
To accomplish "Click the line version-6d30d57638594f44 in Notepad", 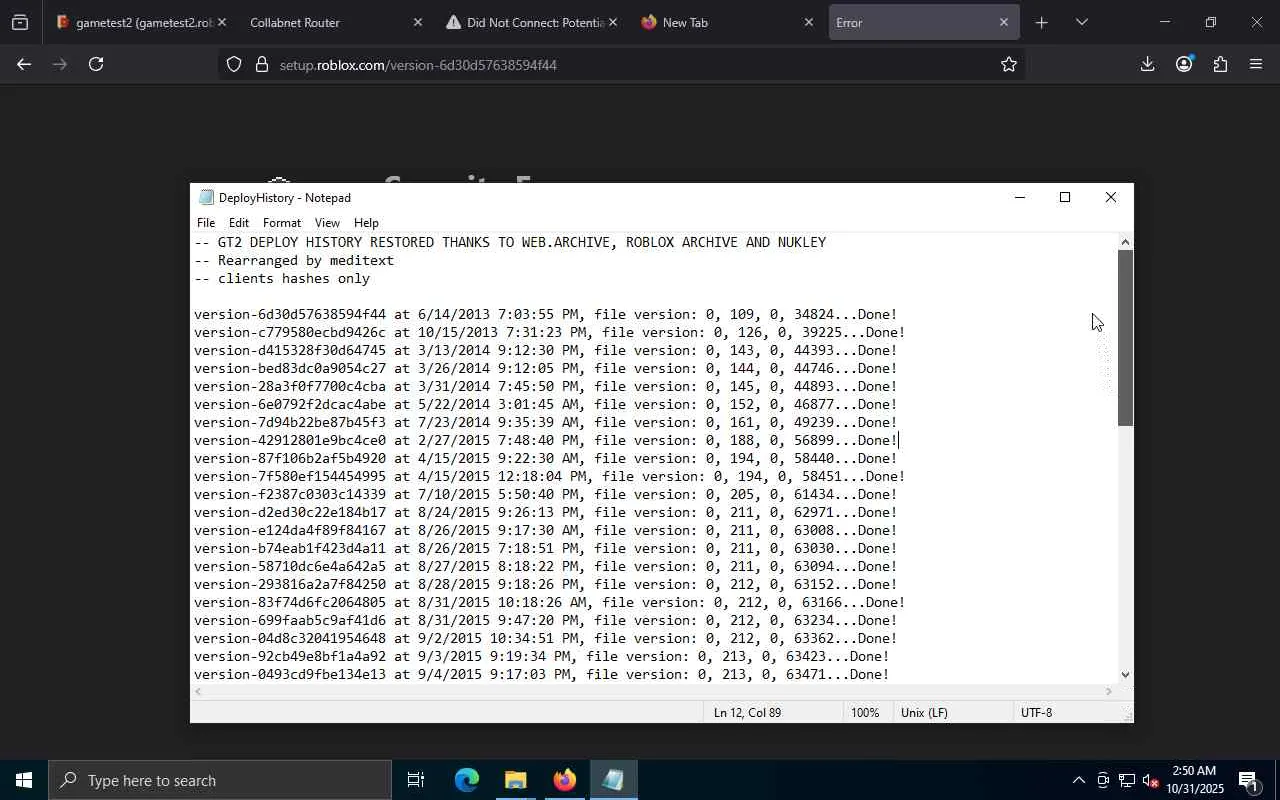I will tap(546, 314).
